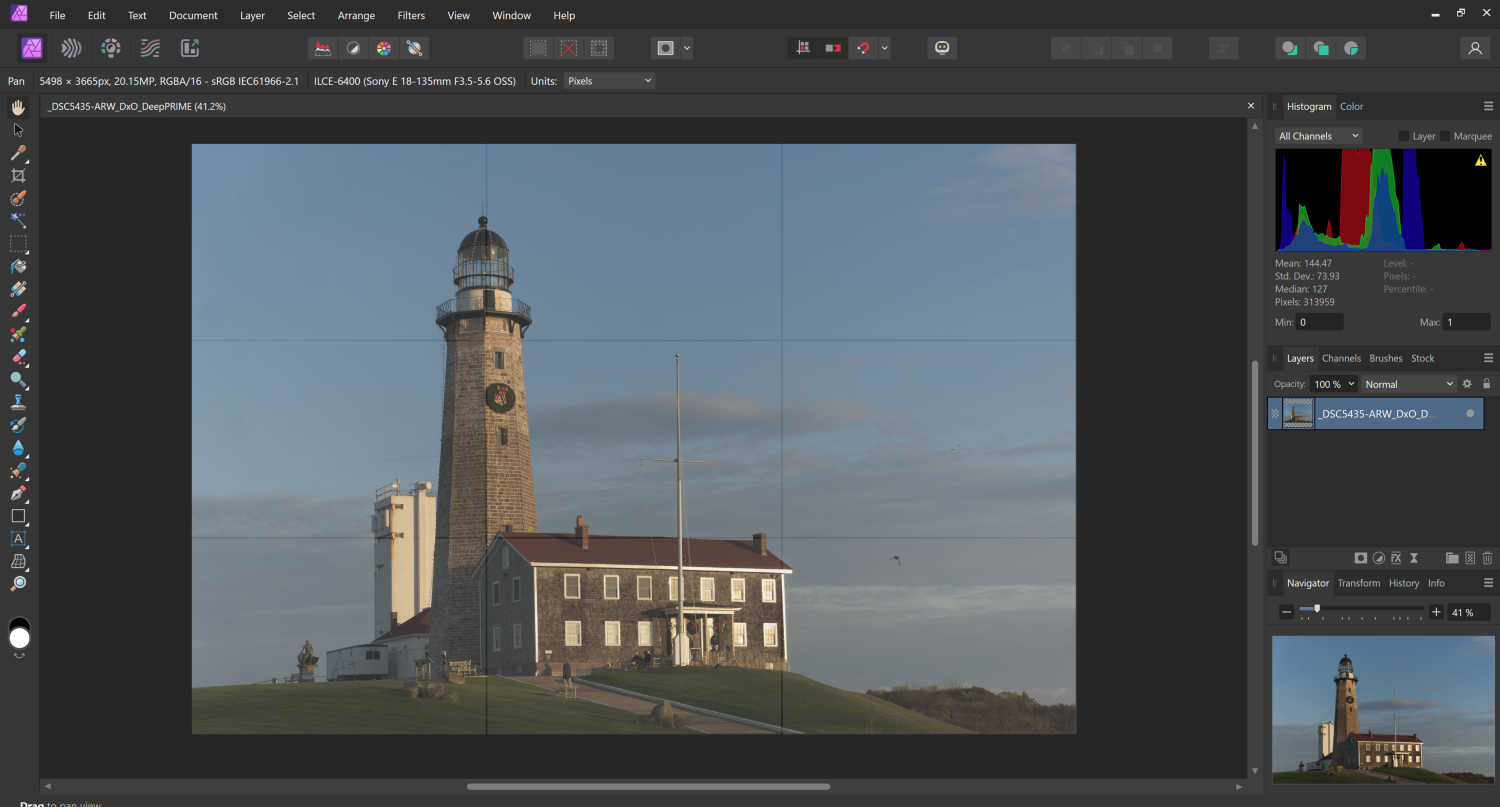Open the Units Pixels dropdown
This screenshot has width=1500, height=807.
tap(609, 81)
